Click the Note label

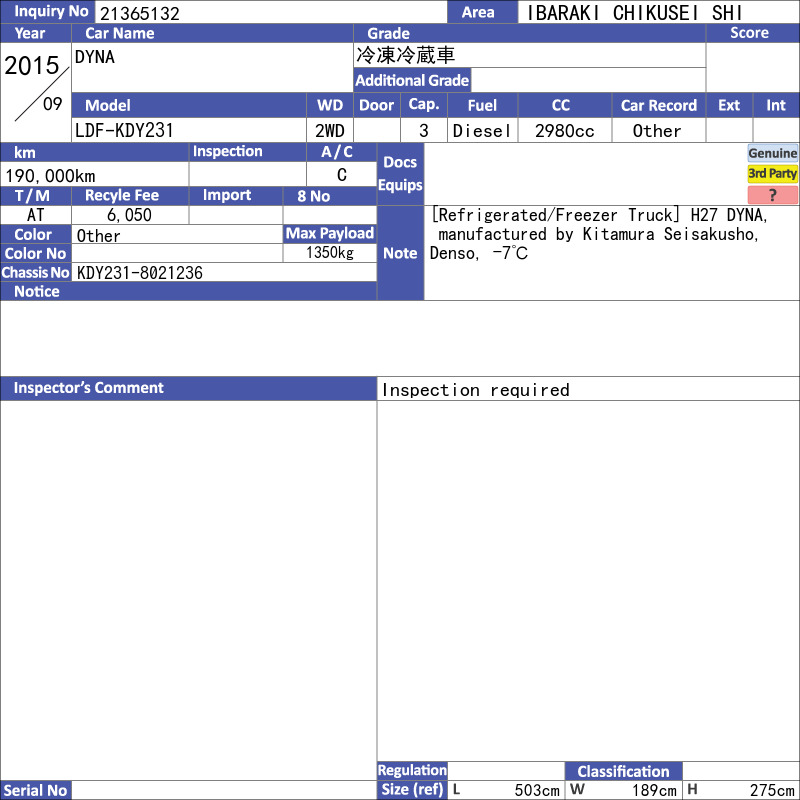coord(400,253)
